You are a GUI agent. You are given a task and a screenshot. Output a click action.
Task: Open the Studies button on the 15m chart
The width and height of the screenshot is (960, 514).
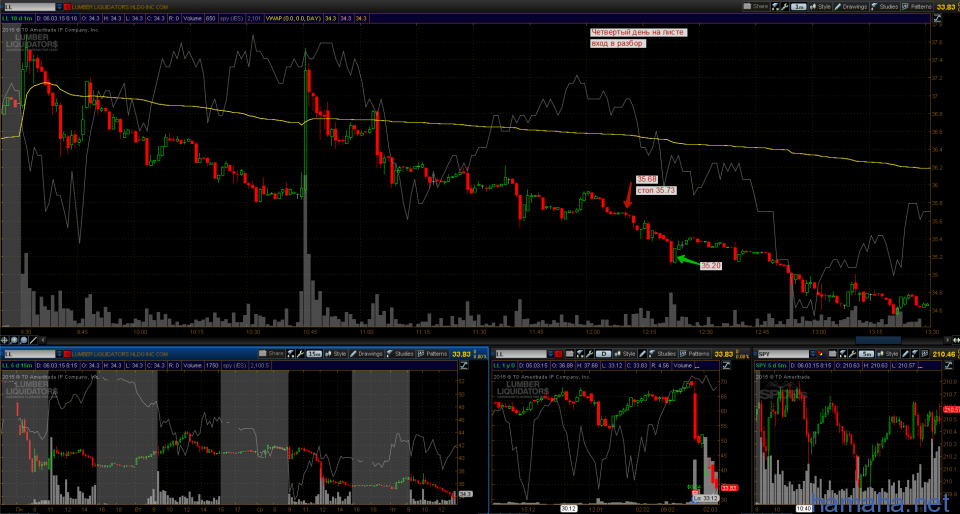[x=400, y=354]
